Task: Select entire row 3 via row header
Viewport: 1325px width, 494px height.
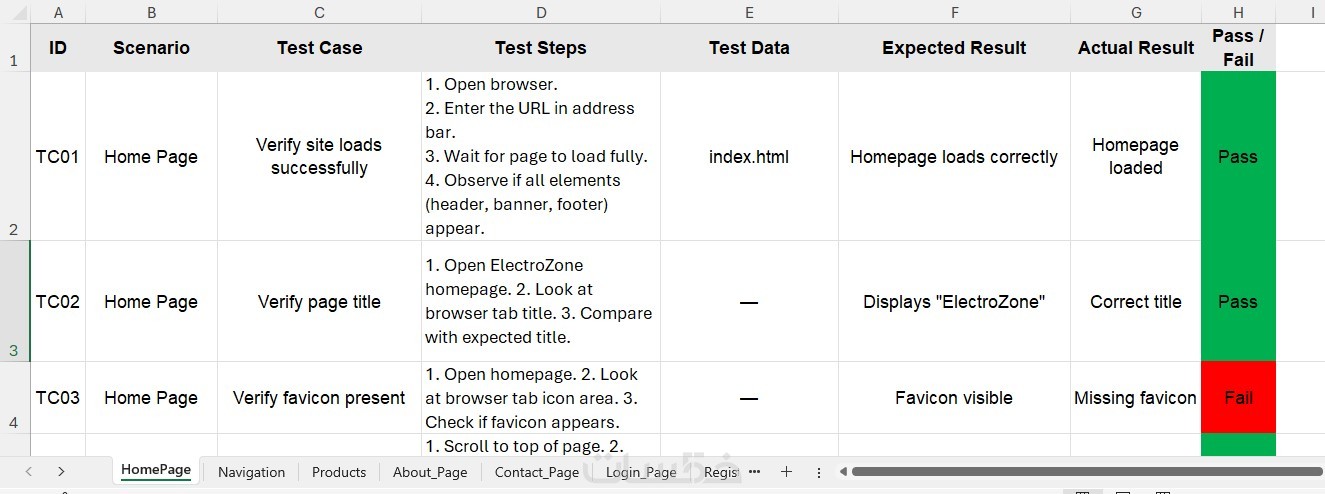Action: (14, 301)
